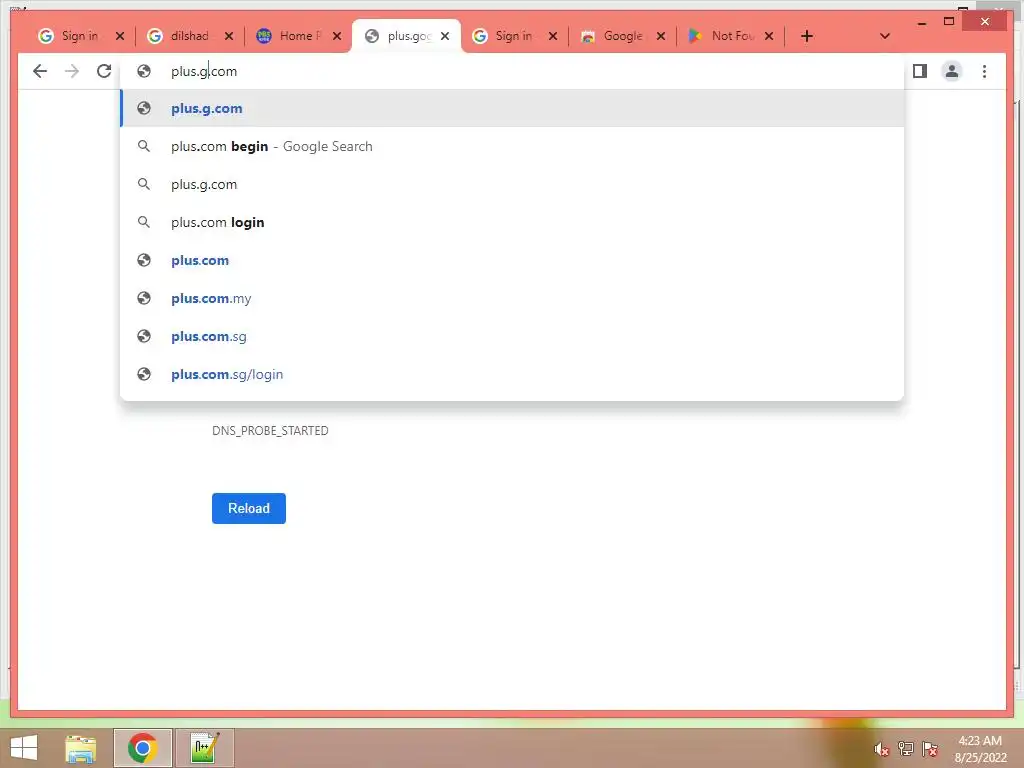
Task: Close the Home tab
Action: (337, 36)
